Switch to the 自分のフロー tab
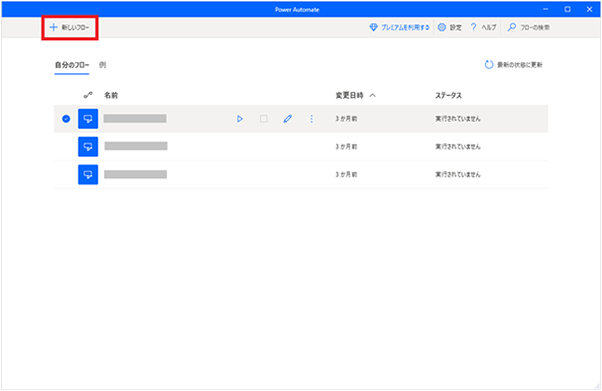The height and width of the screenshot is (391, 602). 72,65
